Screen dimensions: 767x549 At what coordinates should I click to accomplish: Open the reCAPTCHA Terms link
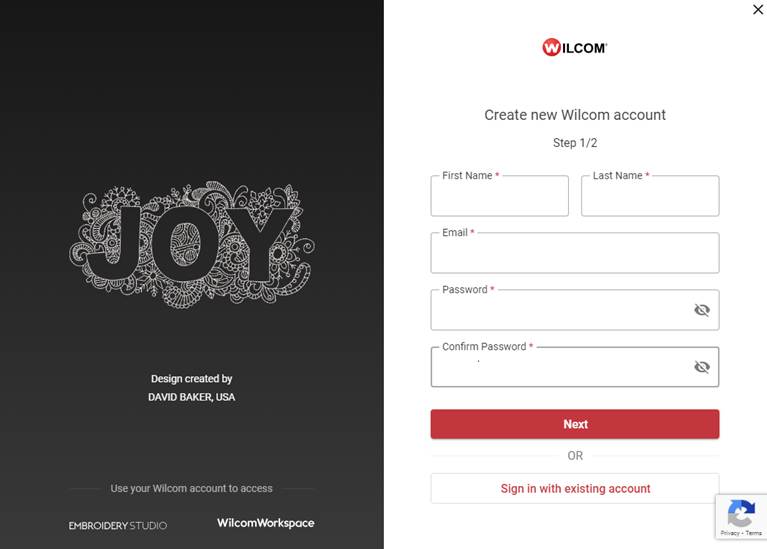click(x=752, y=533)
